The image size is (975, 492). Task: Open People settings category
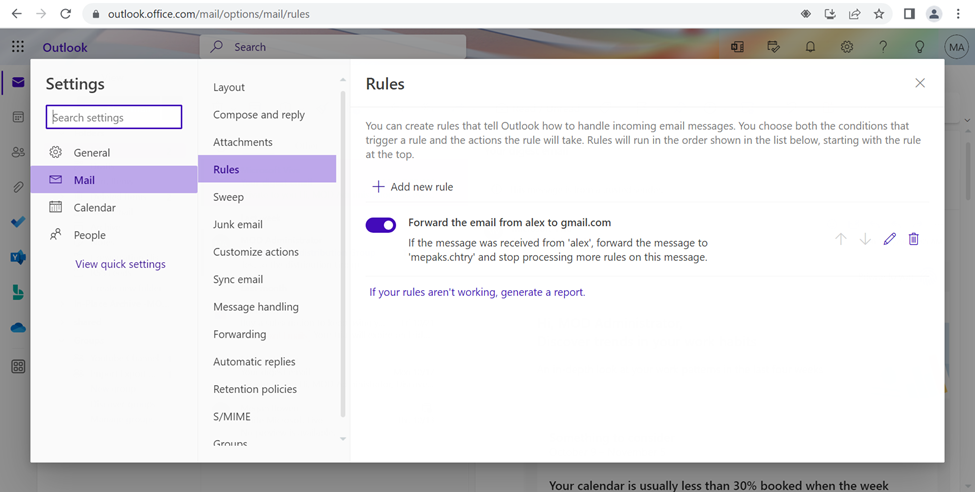click(114, 234)
